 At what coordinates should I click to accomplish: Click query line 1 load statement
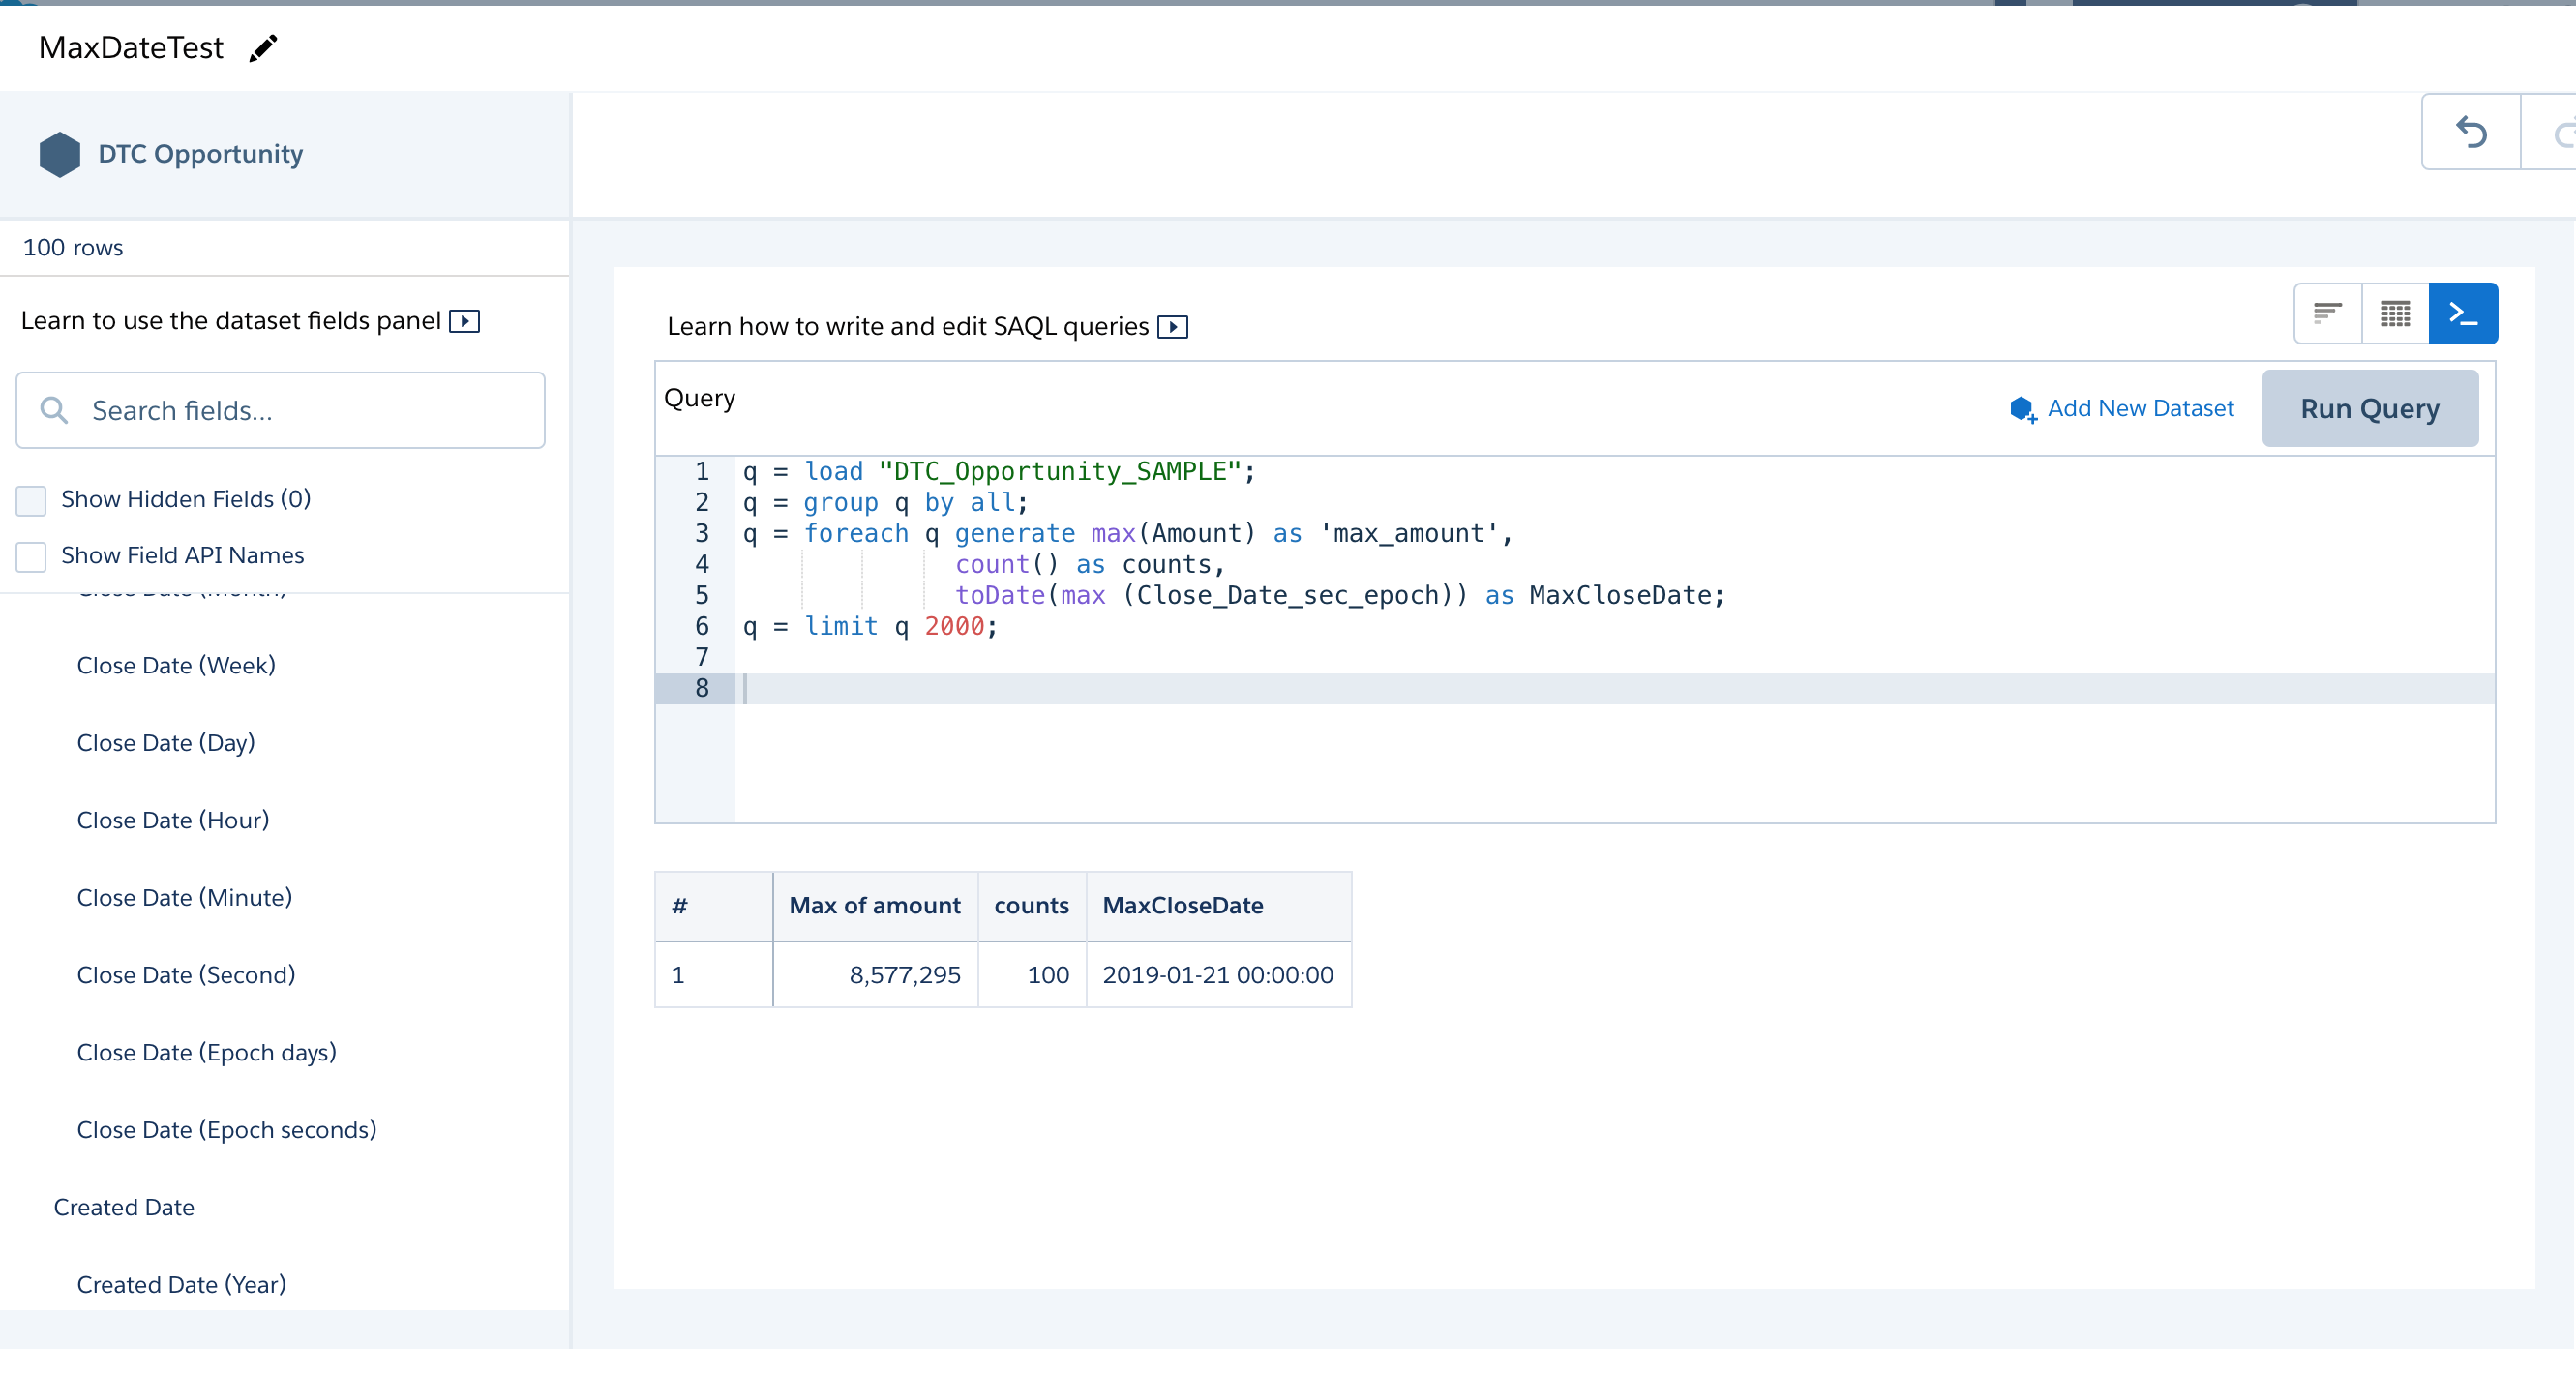(x=998, y=471)
